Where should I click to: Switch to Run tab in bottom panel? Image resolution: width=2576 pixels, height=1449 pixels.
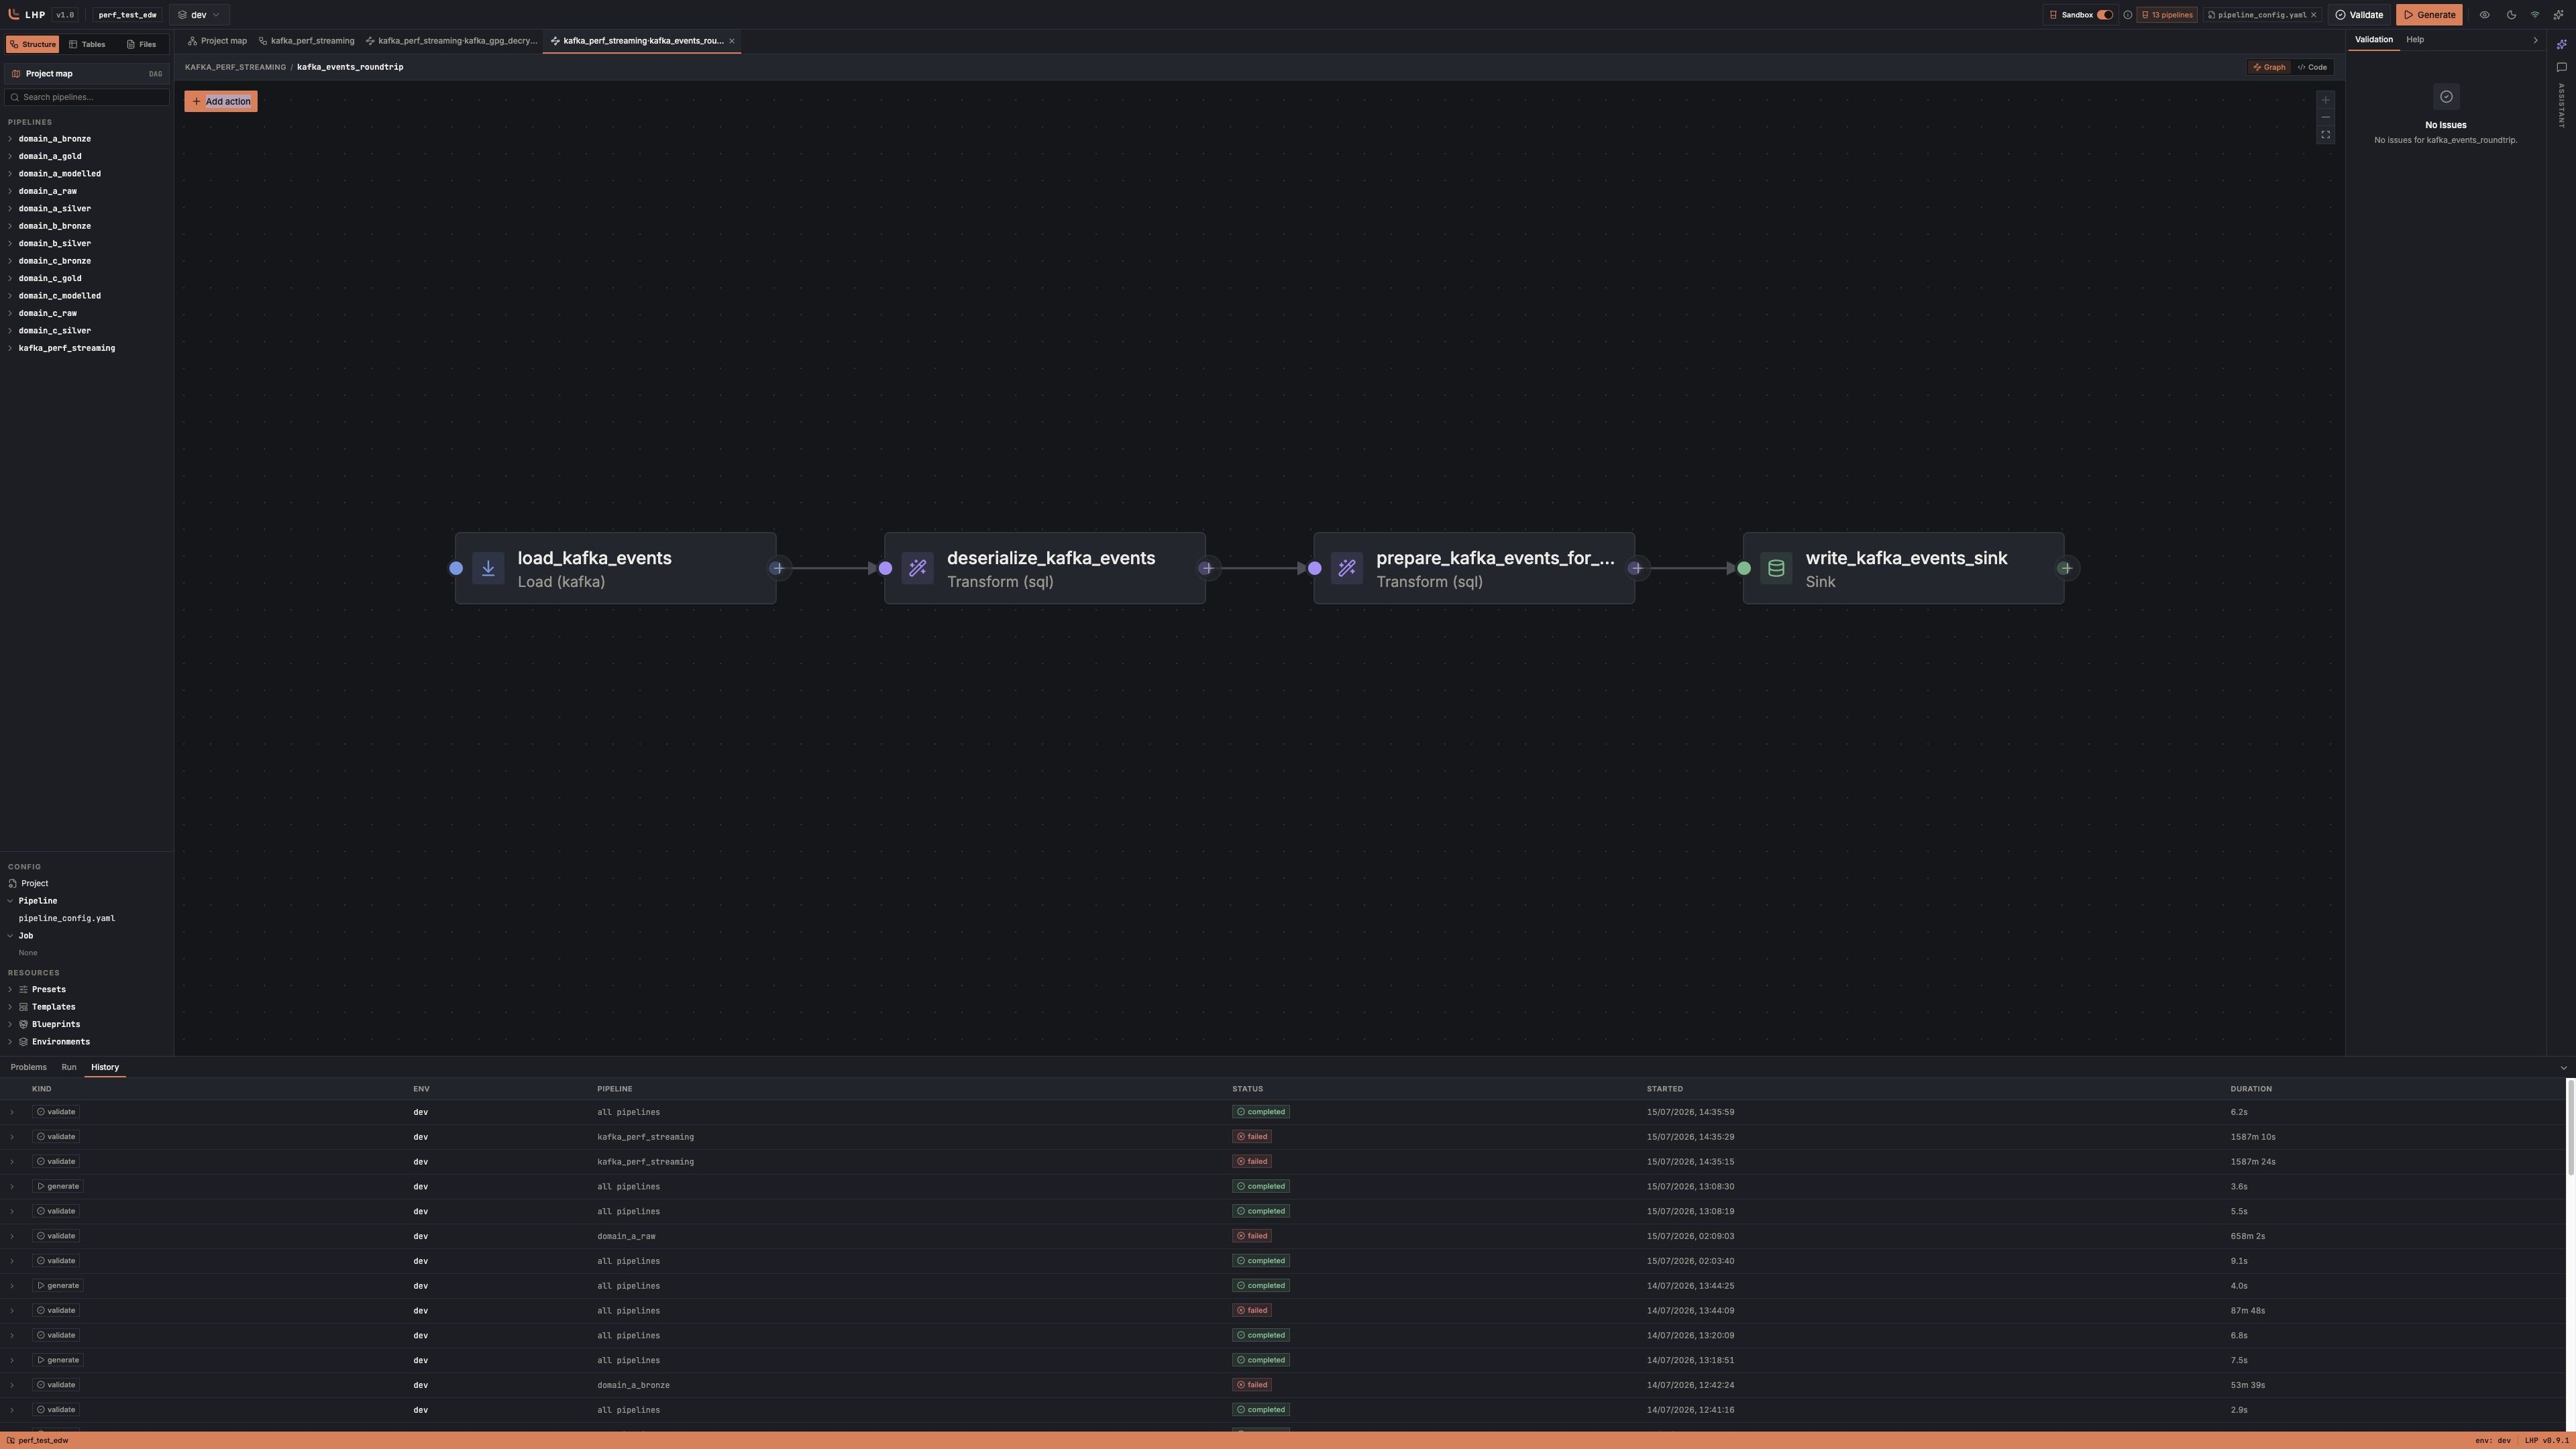coord(69,1067)
